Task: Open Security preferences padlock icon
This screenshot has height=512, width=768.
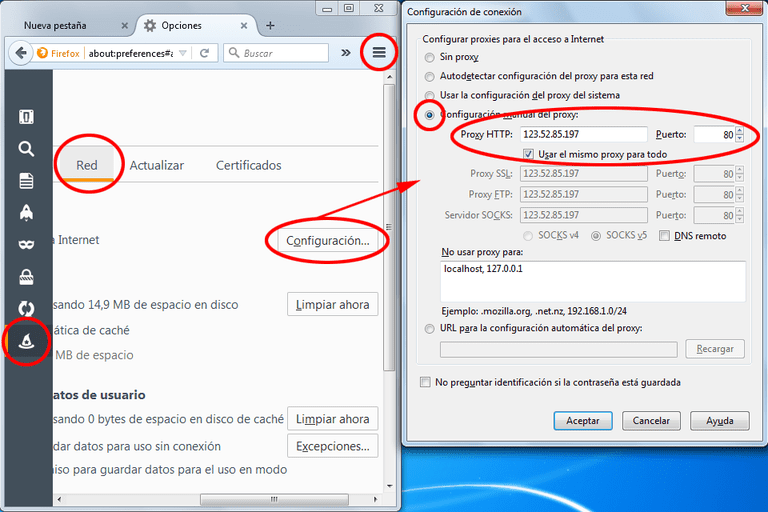Action: [26, 277]
